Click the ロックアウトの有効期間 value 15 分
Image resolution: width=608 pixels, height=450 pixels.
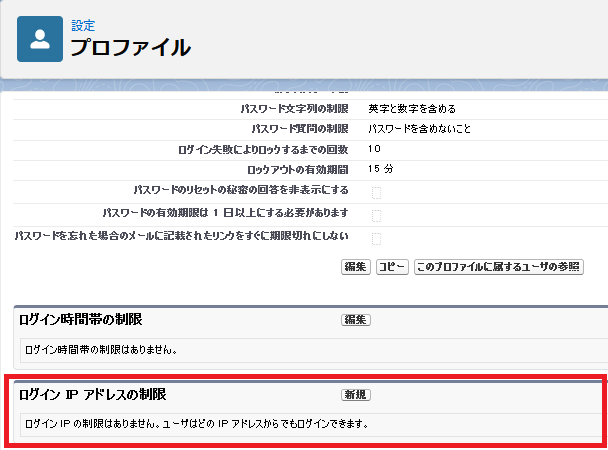point(379,169)
